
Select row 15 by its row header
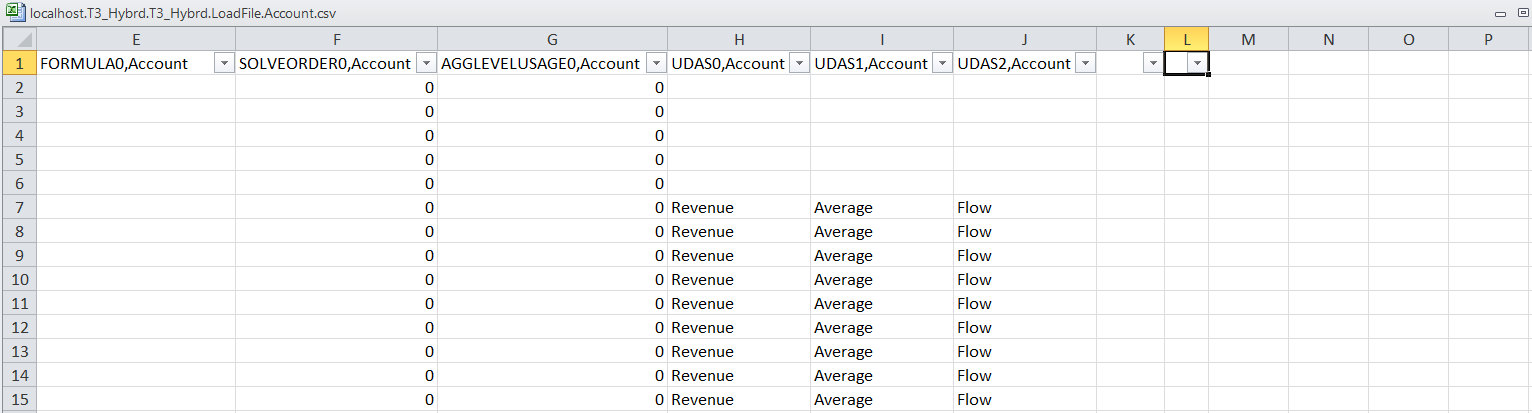click(18, 400)
